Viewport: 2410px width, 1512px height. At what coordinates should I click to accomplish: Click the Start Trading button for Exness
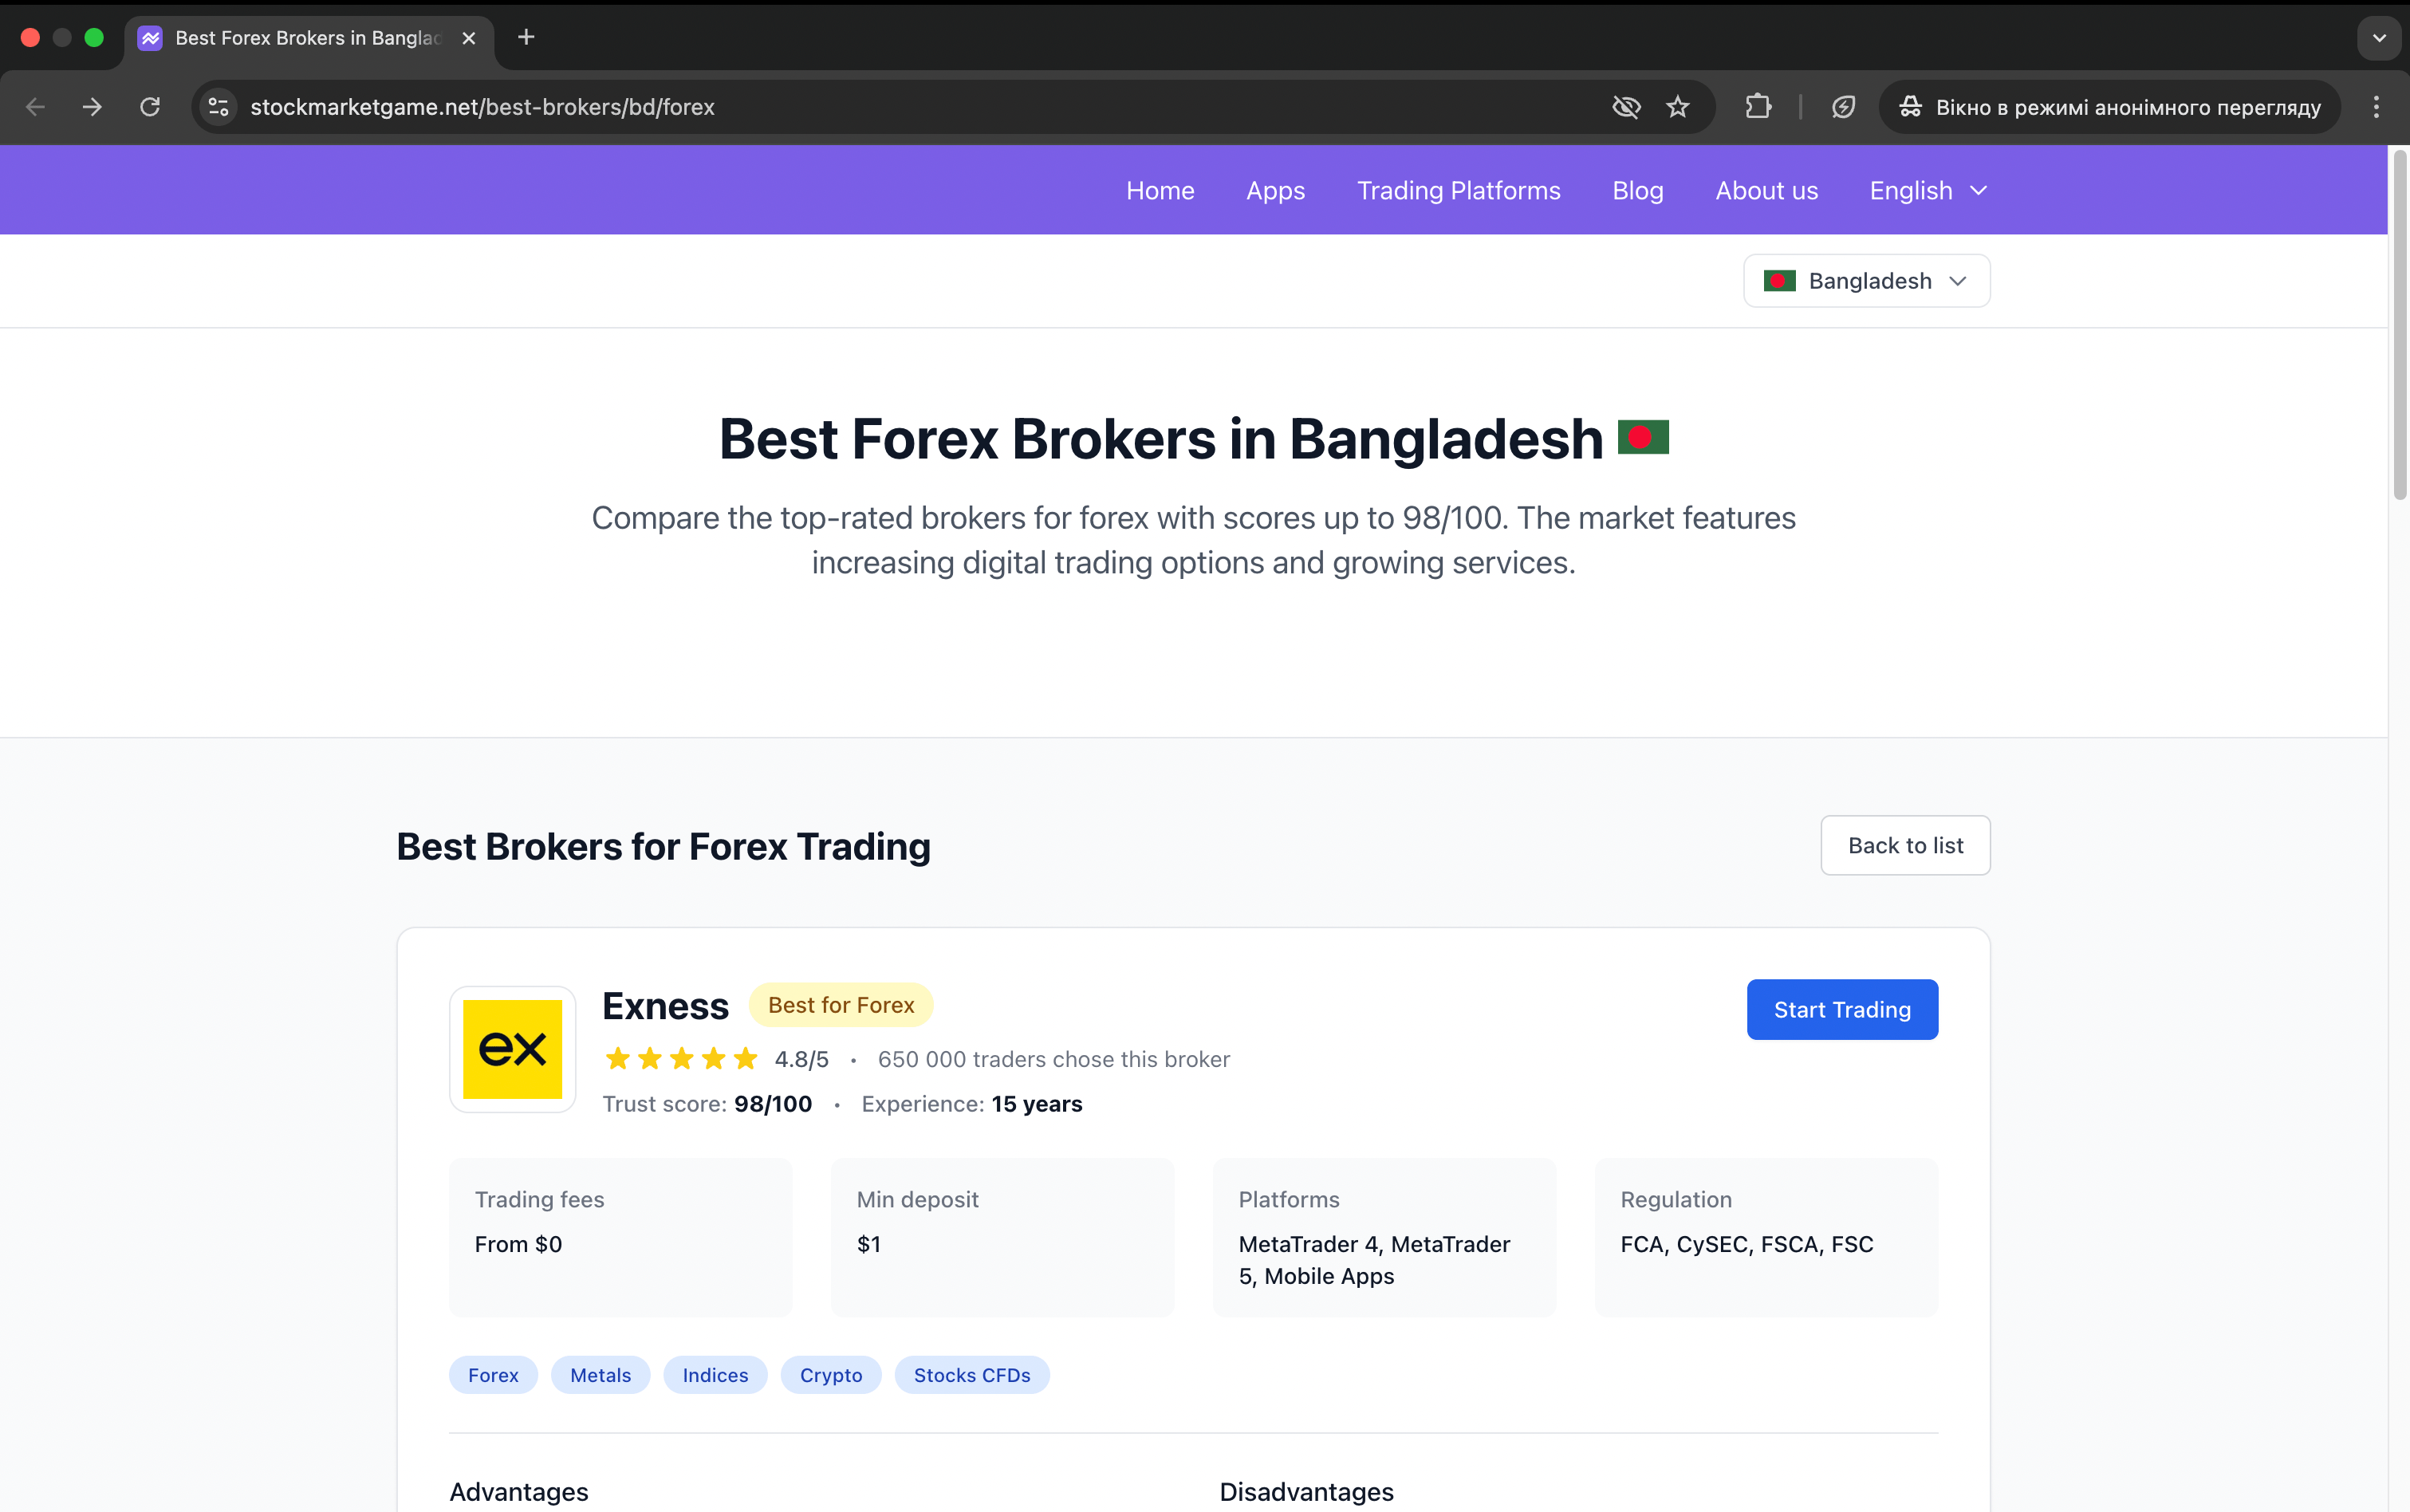coord(1842,1010)
